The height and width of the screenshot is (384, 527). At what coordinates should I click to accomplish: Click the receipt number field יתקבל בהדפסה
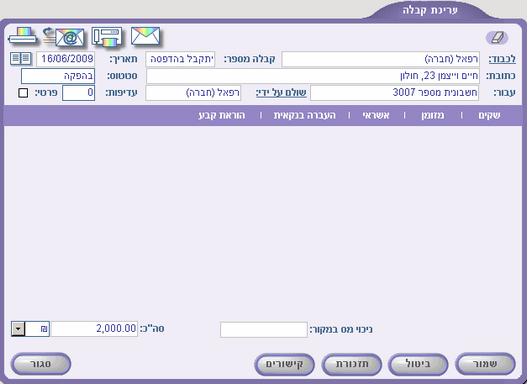[180, 59]
